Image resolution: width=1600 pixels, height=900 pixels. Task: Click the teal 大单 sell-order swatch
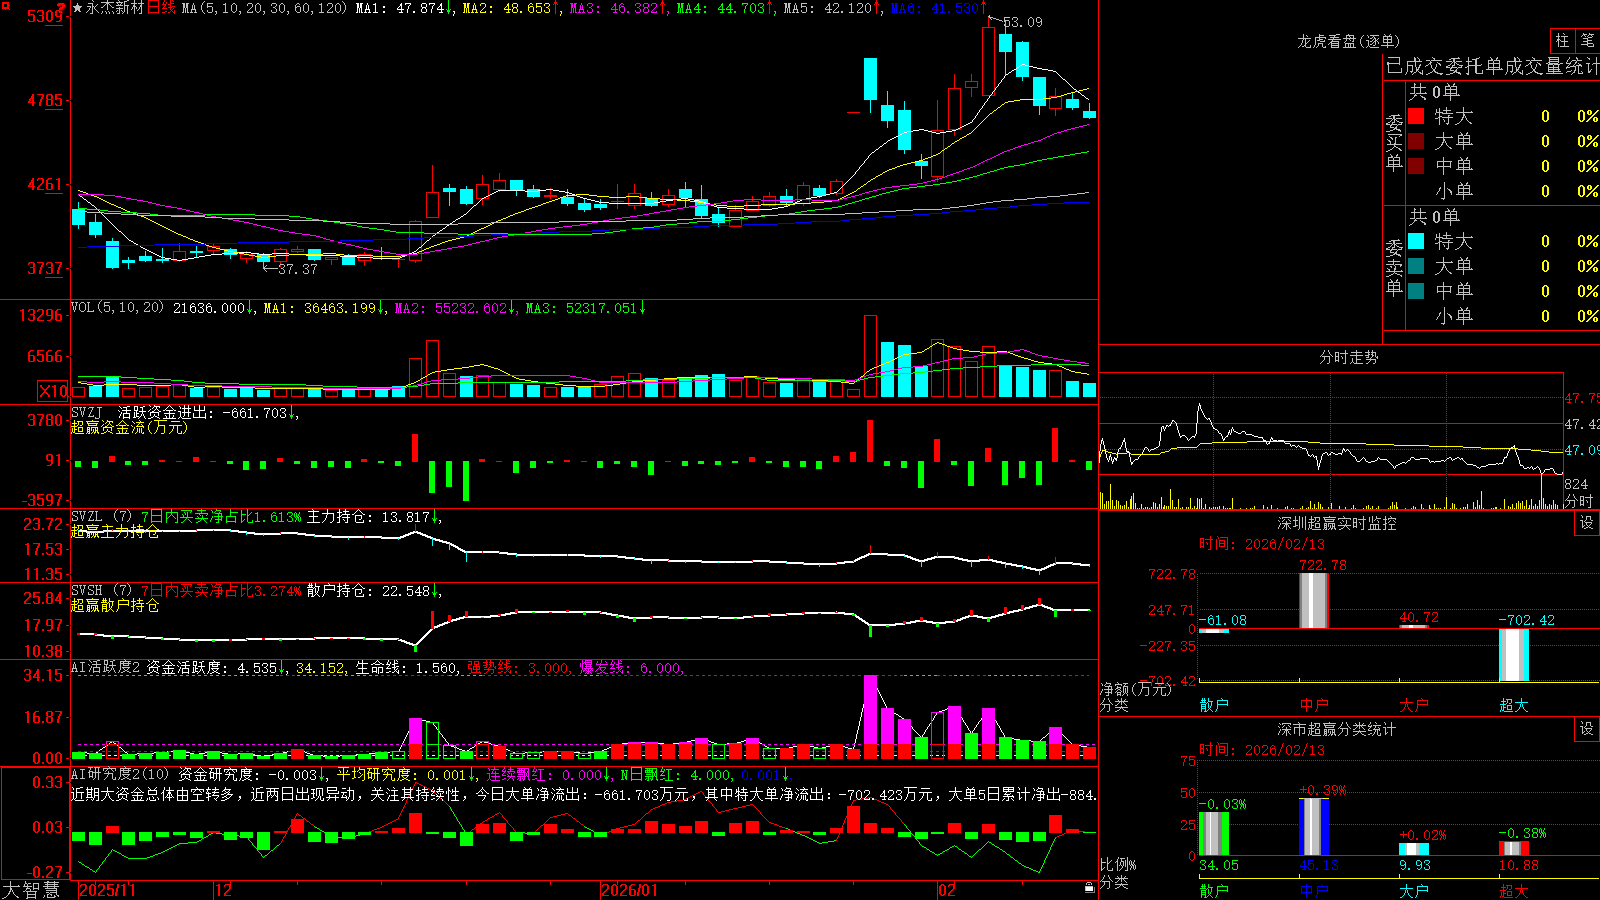point(1416,266)
